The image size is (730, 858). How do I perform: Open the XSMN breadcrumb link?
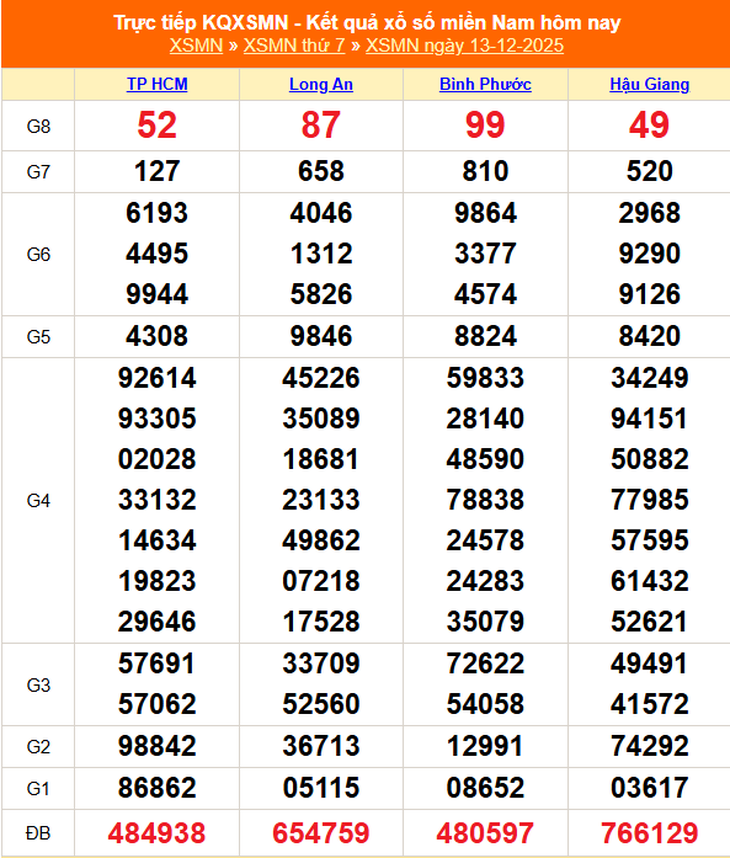[x=196, y=45]
